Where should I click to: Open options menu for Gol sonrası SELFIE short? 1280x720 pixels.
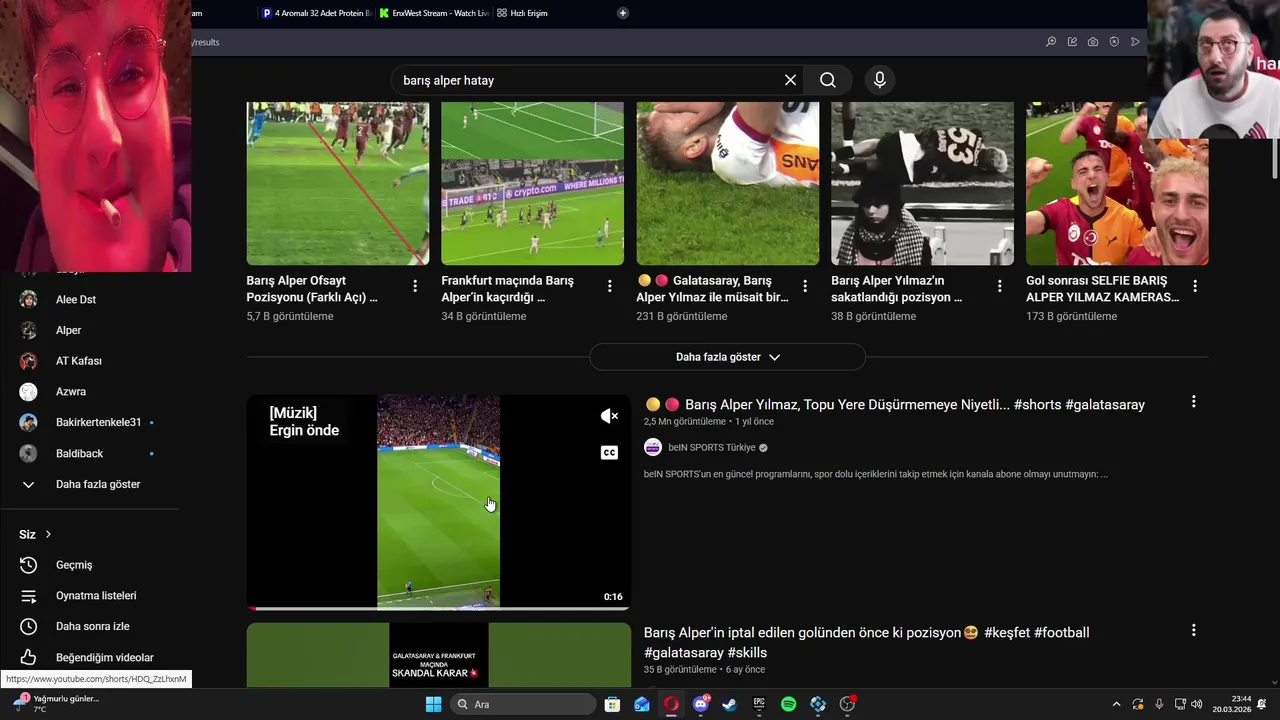click(x=1194, y=286)
